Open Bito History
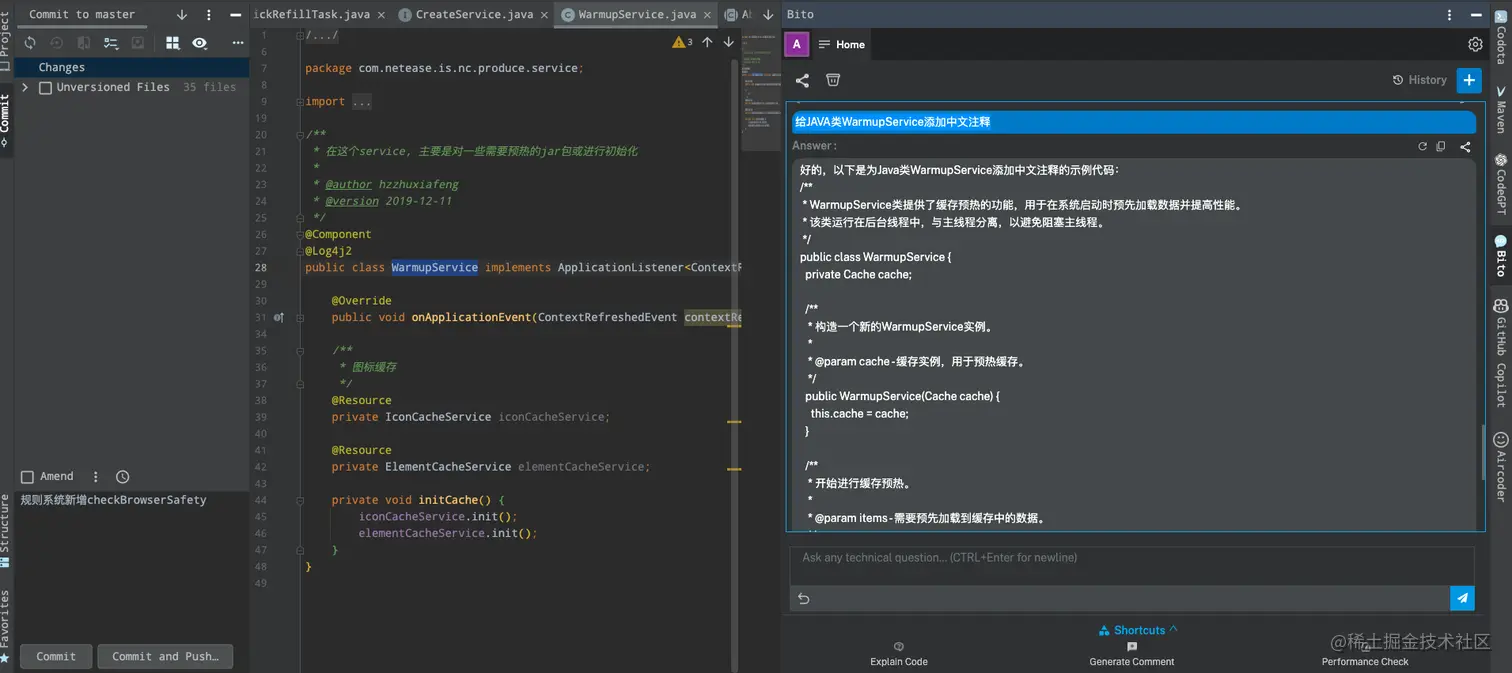1512x673 pixels. 1420,80
